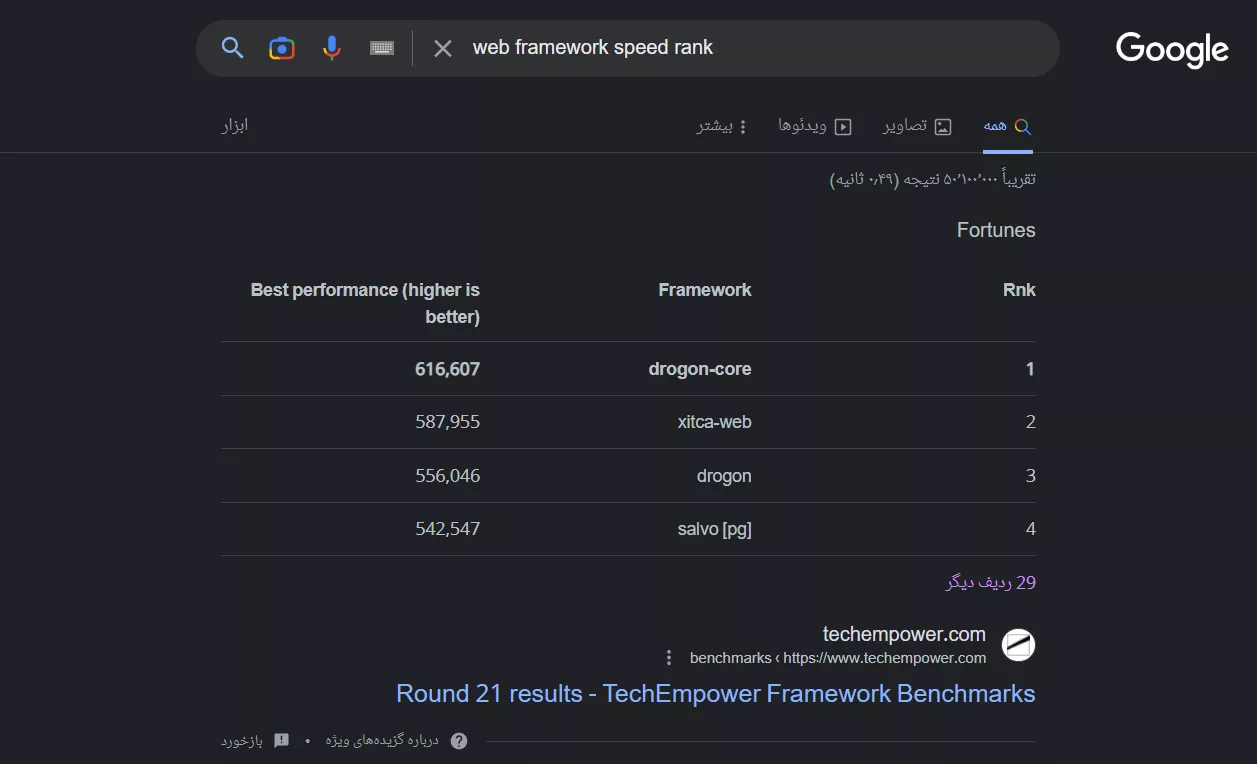
Task: Open the three-dot menu beside techempower.com
Action: (x=669, y=658)
